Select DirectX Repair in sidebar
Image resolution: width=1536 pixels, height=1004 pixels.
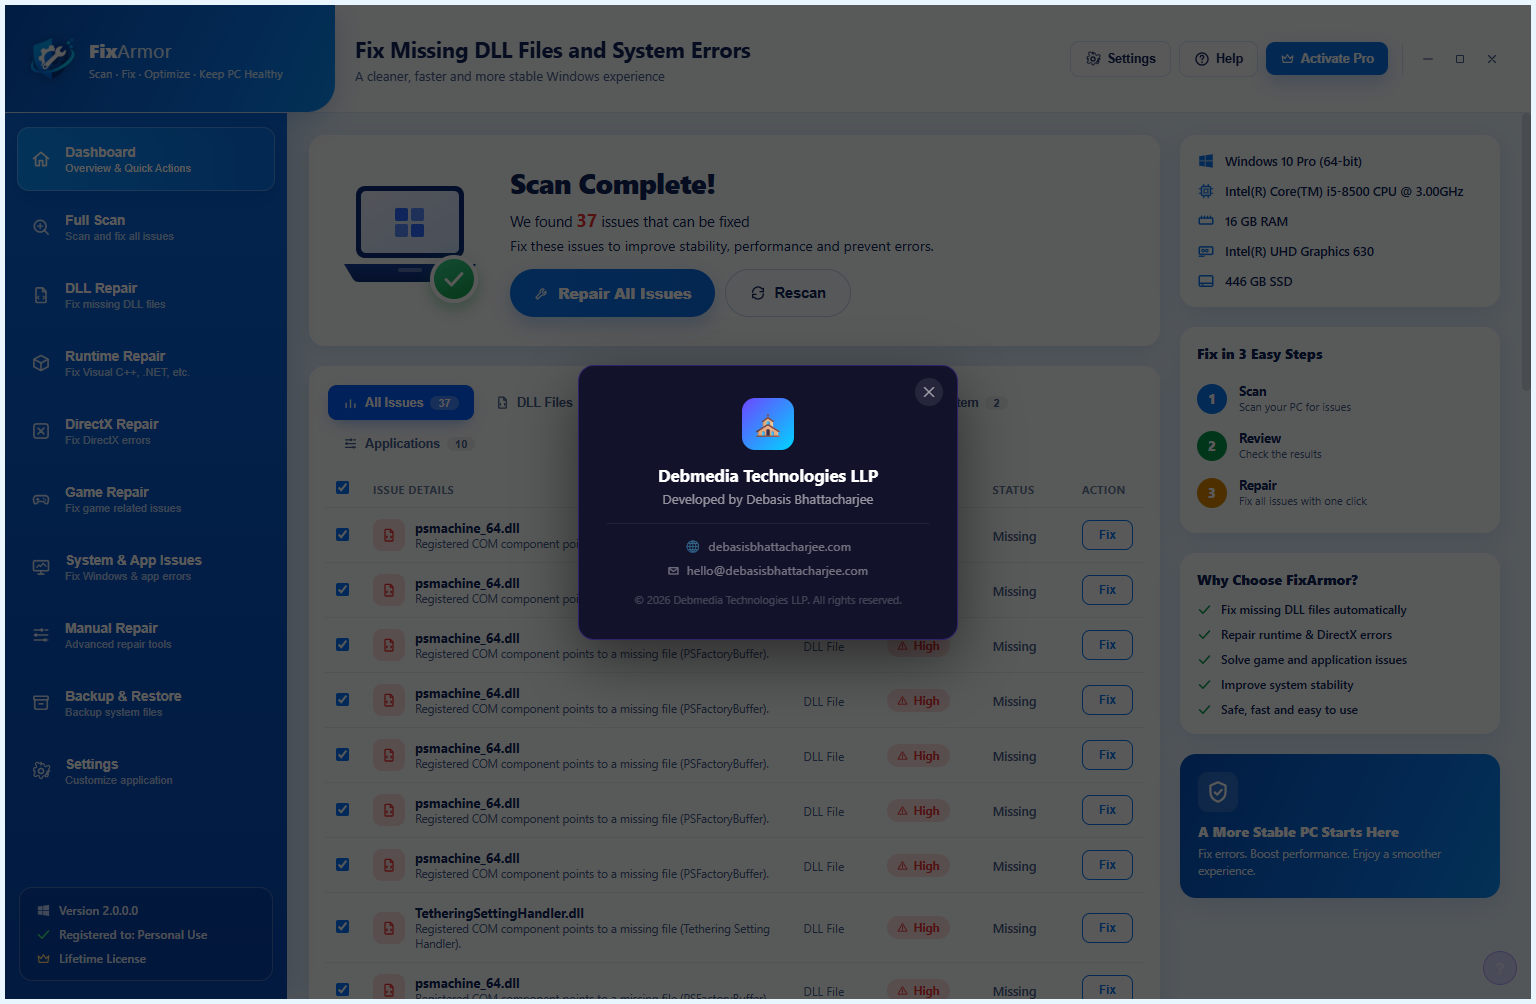146,431
